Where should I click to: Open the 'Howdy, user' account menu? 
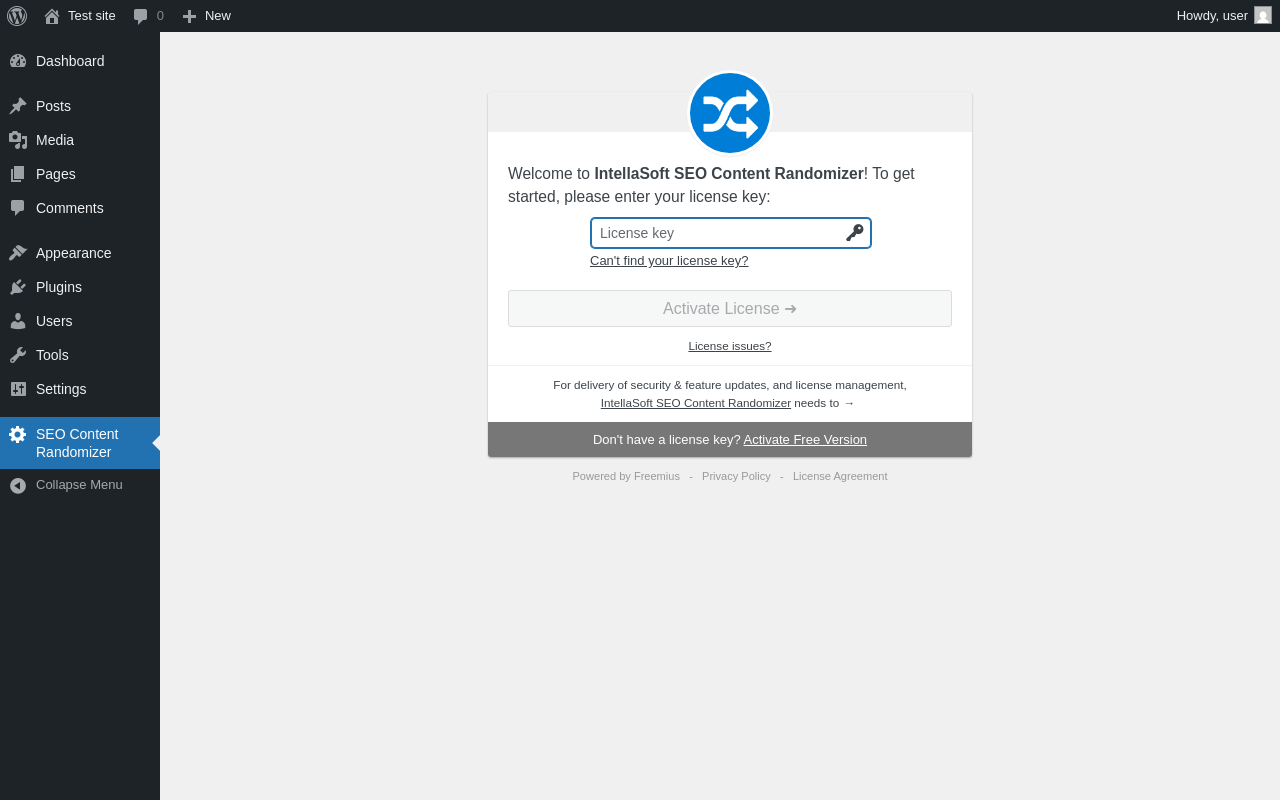[1224, 16]
